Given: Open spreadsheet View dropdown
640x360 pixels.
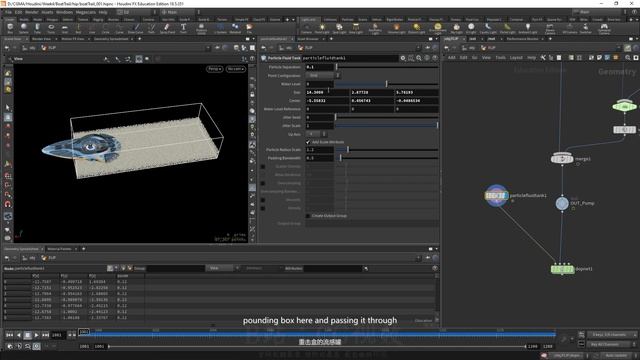Looking at the screenshot, I should pyautogui.click(x=222, y=268).
